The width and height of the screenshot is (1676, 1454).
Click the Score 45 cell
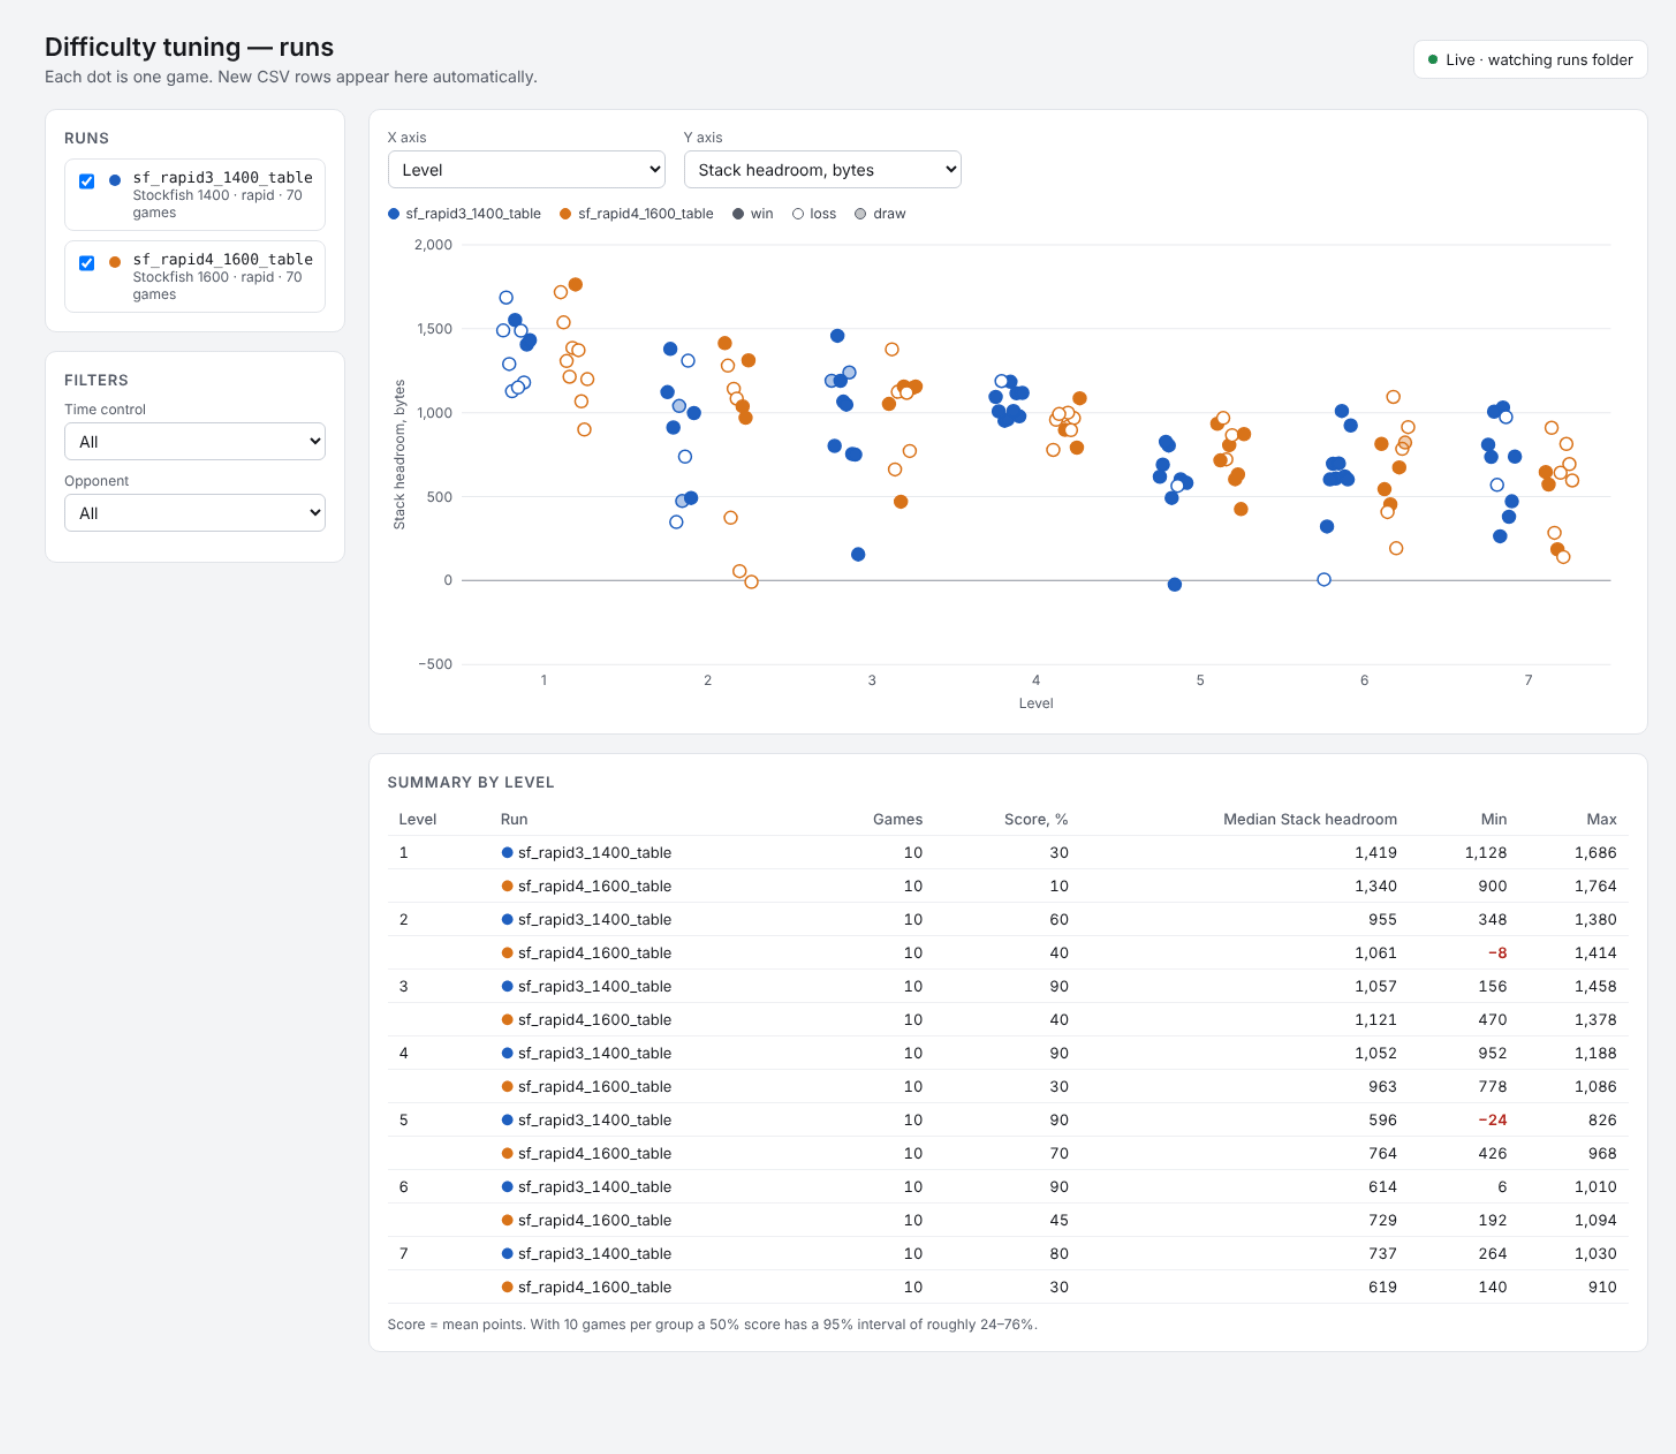click(x=1059, y=1220)
